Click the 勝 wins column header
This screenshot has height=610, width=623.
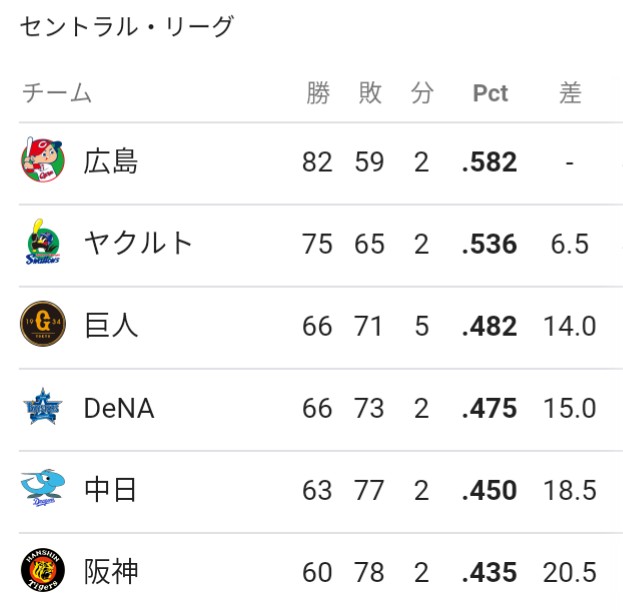pyautogui.click(x=318, y=93)
